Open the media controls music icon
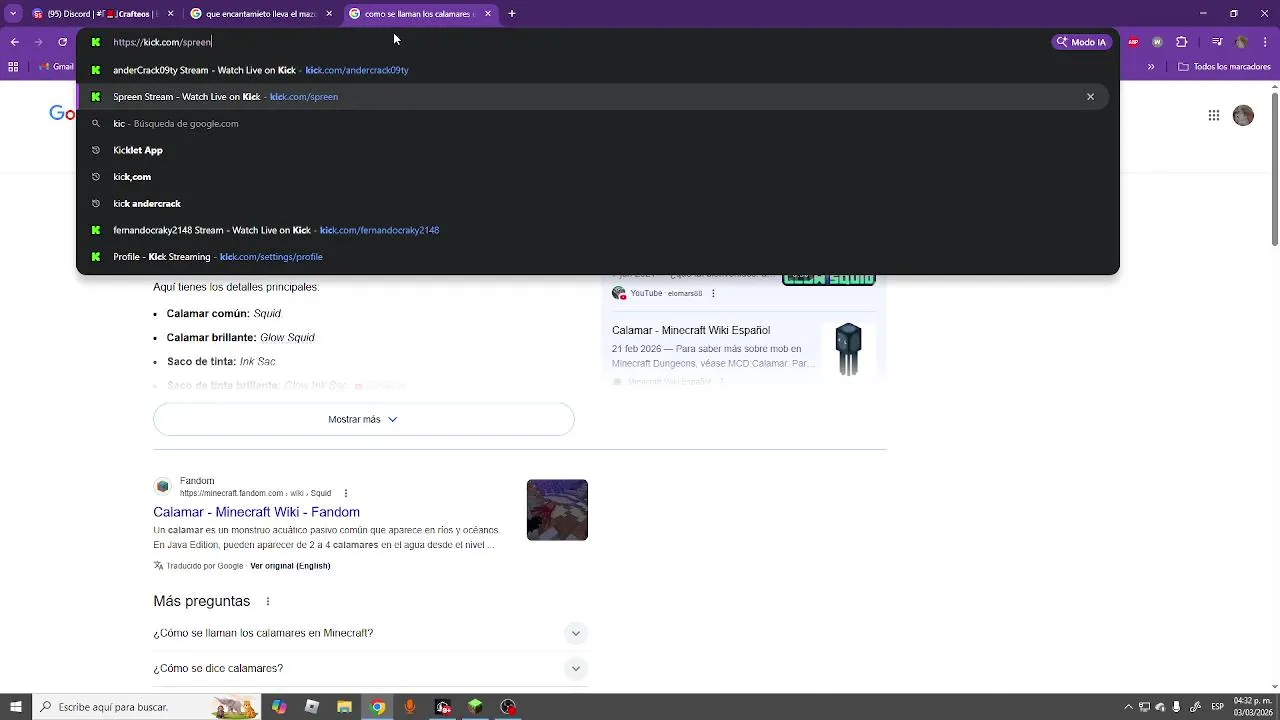This screenshot has width=1280, height=720. point(1217,42)
